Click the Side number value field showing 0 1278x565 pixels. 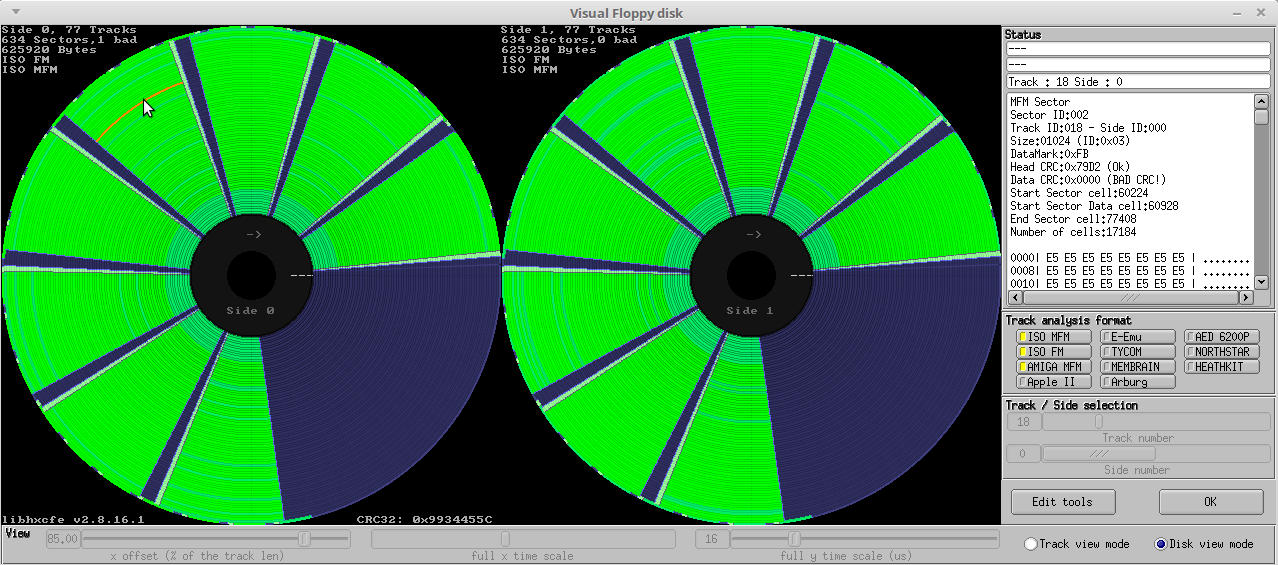1024,454
